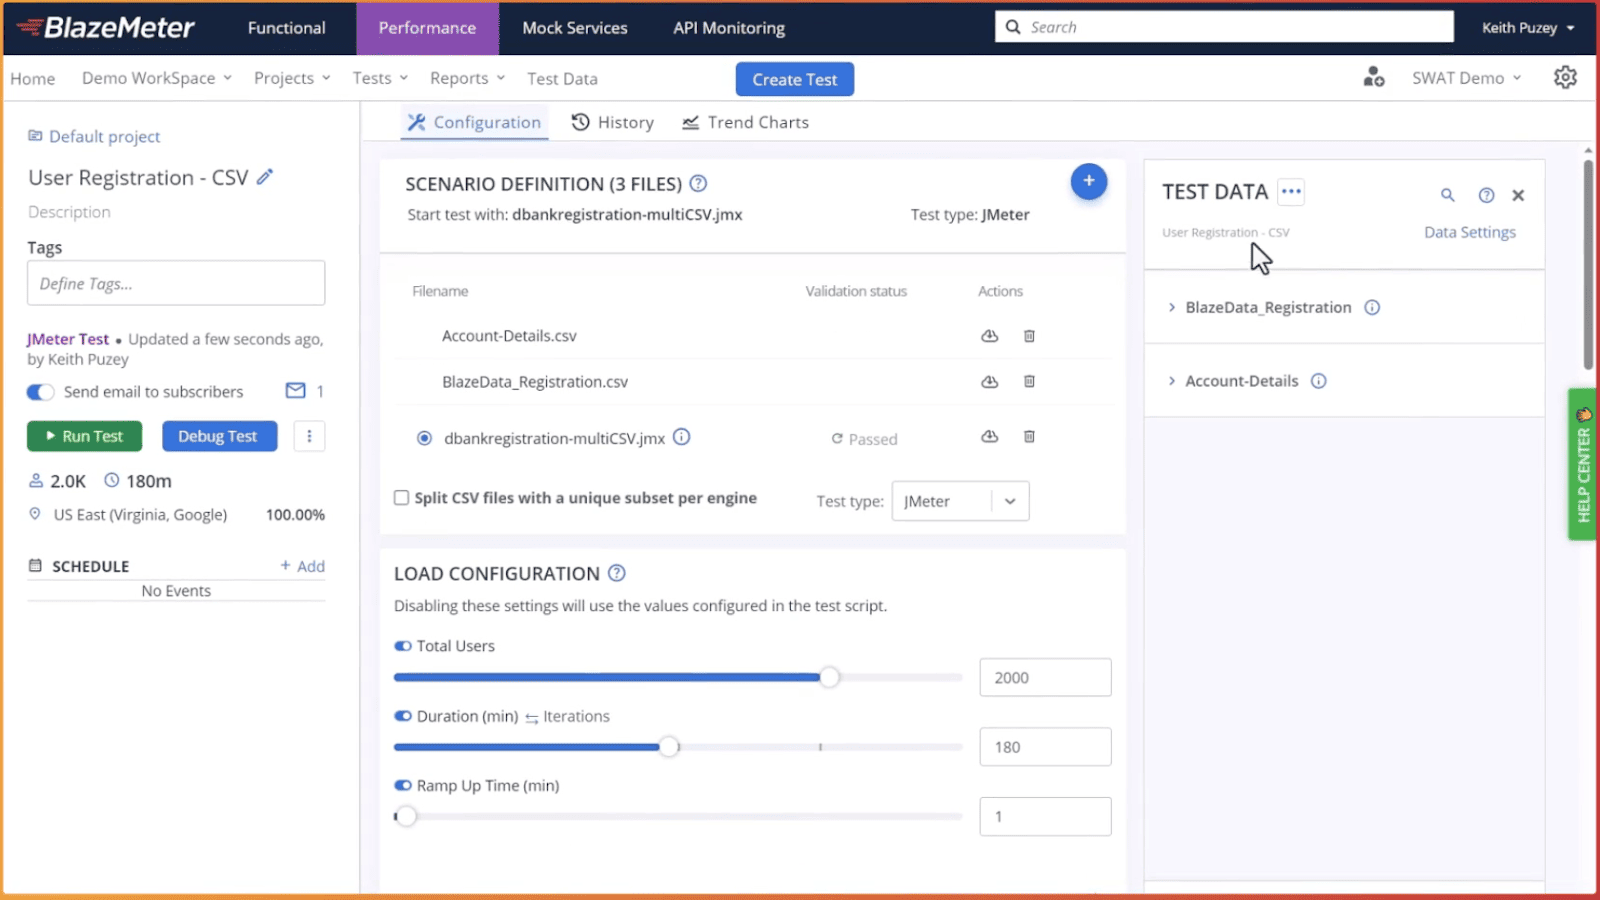This screenshot has height=900, width=1600.
Task: Open the three-dot menu beside Debug Test
Action: (x=309, y=436)
